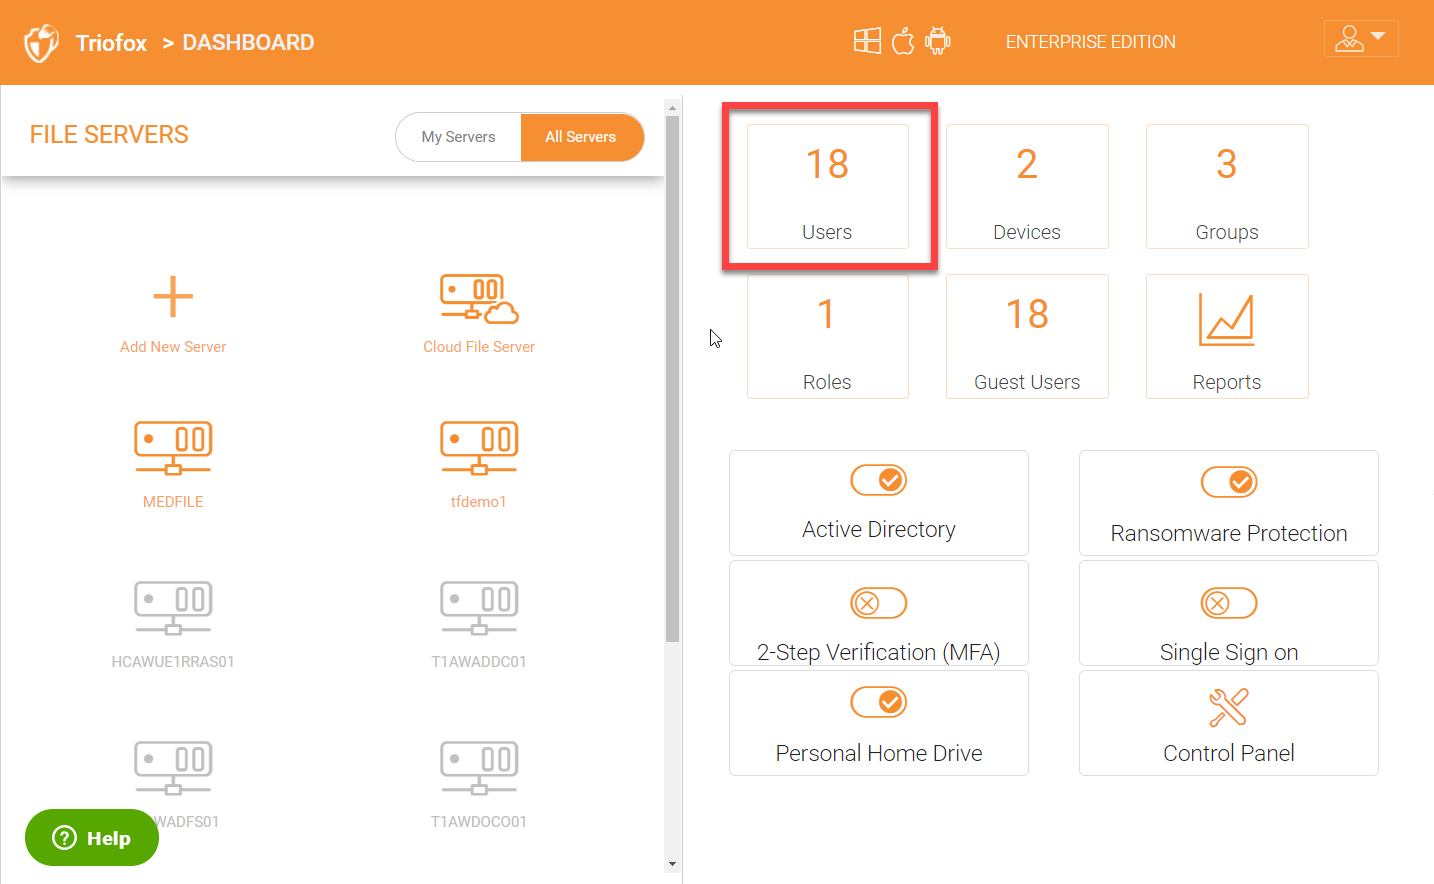Open the MEDFILE server icon
This screenshot has width=1434, height=884.
[173, 448]
